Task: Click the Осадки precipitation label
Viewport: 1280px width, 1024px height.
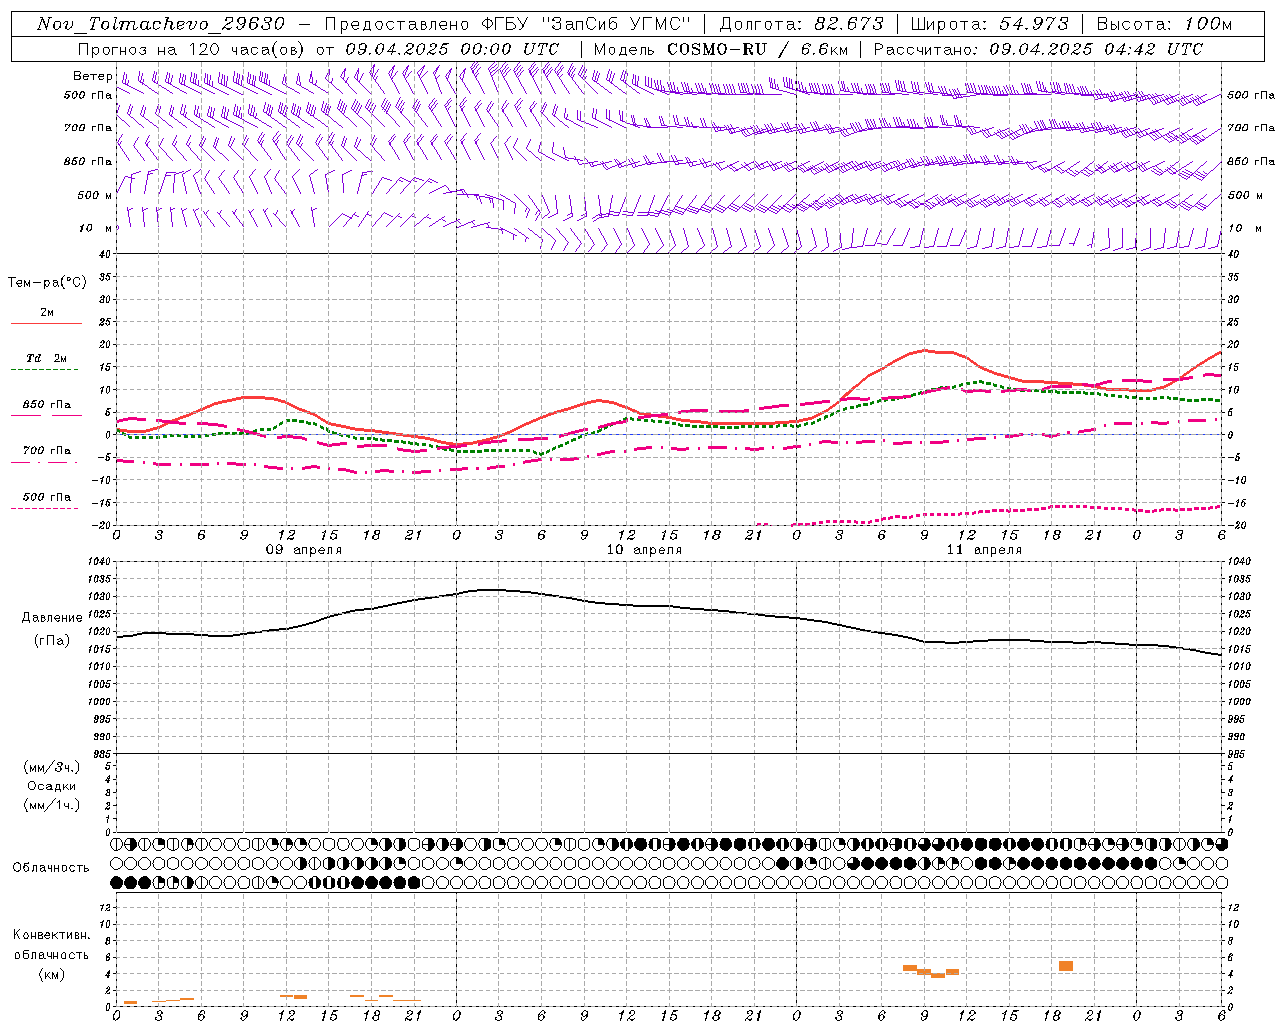Action: (51, 786)
